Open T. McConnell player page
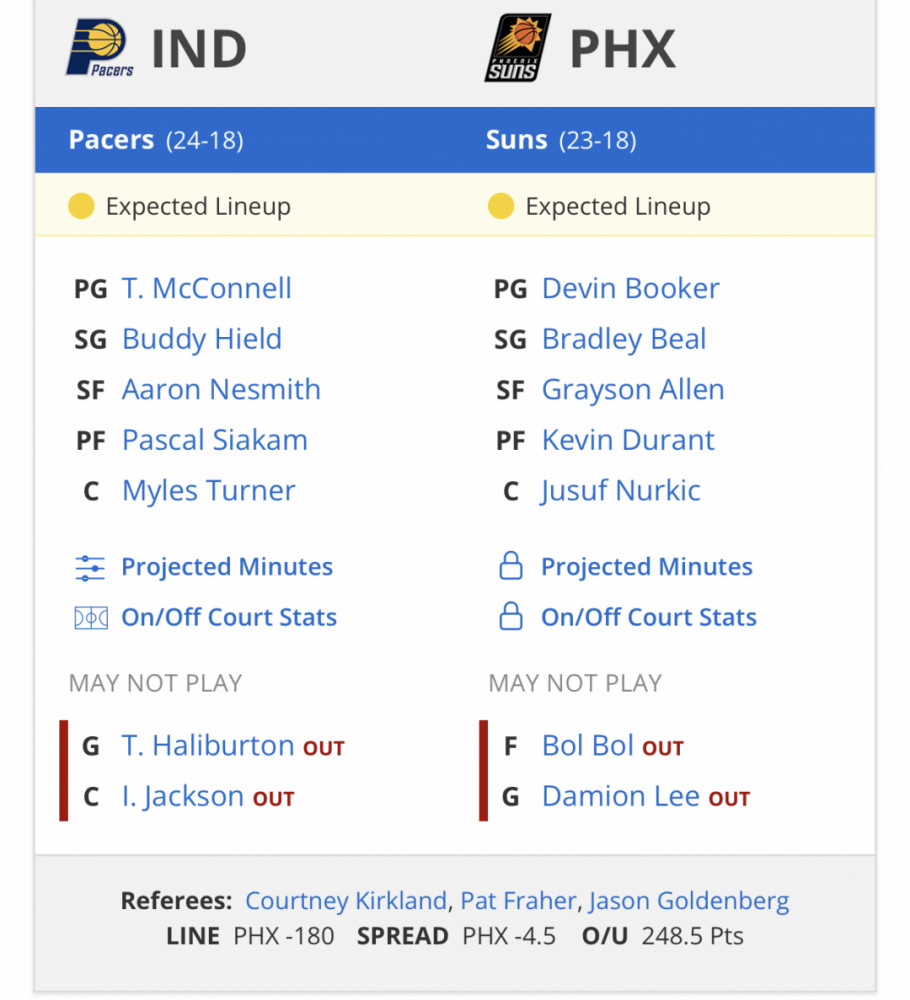 pyautogui.click(x=207, y=289)
